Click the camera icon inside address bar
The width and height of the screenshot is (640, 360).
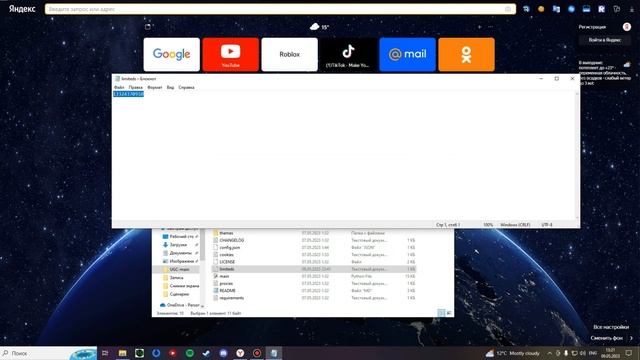point(508,9)
